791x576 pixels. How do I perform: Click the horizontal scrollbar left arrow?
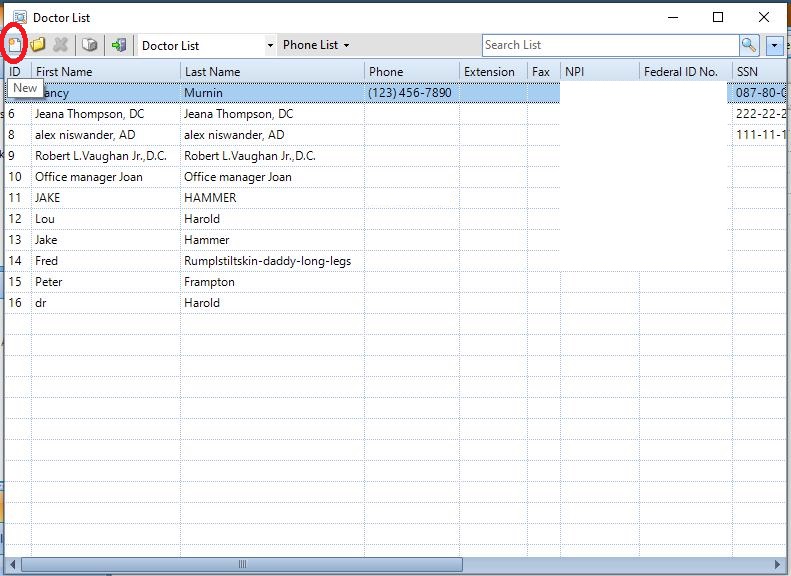point(12,564)
